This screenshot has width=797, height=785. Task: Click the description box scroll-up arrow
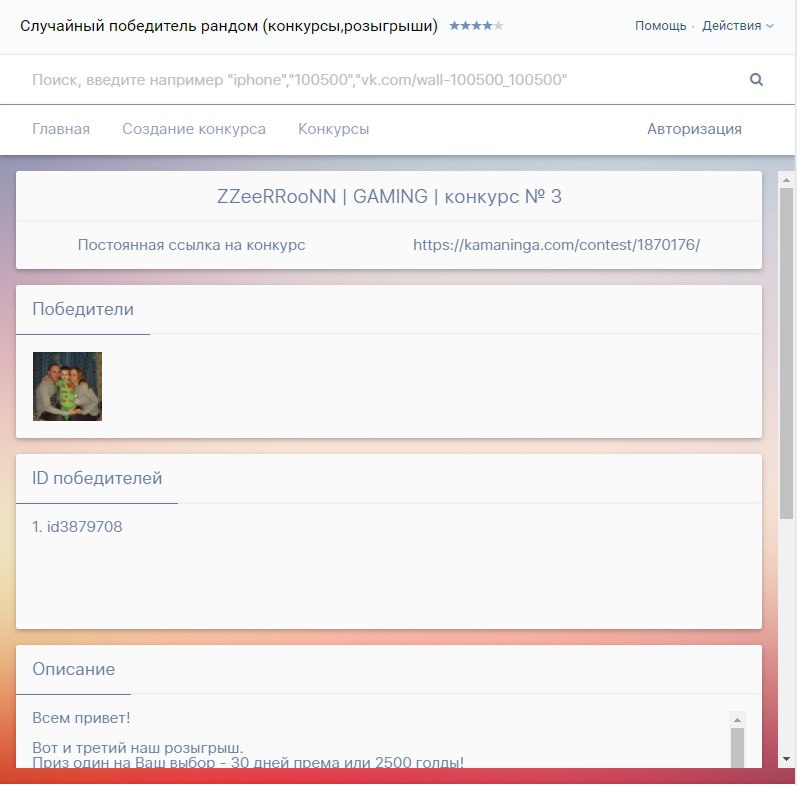tap(738, 719)
